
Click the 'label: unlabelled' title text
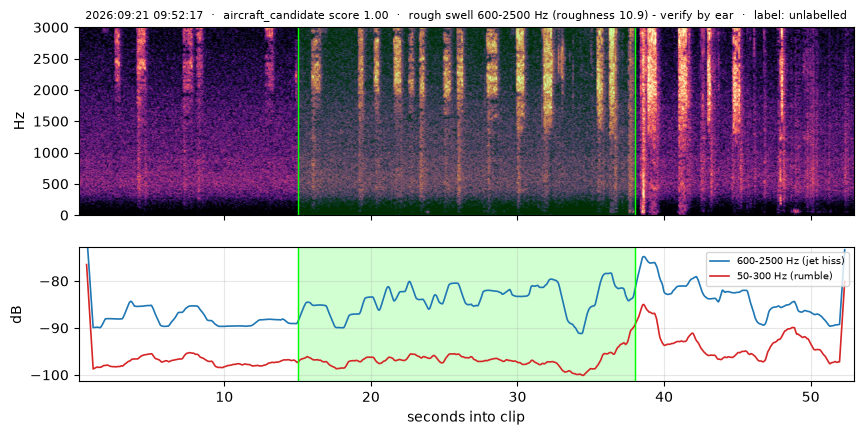[x=800, y=15]
